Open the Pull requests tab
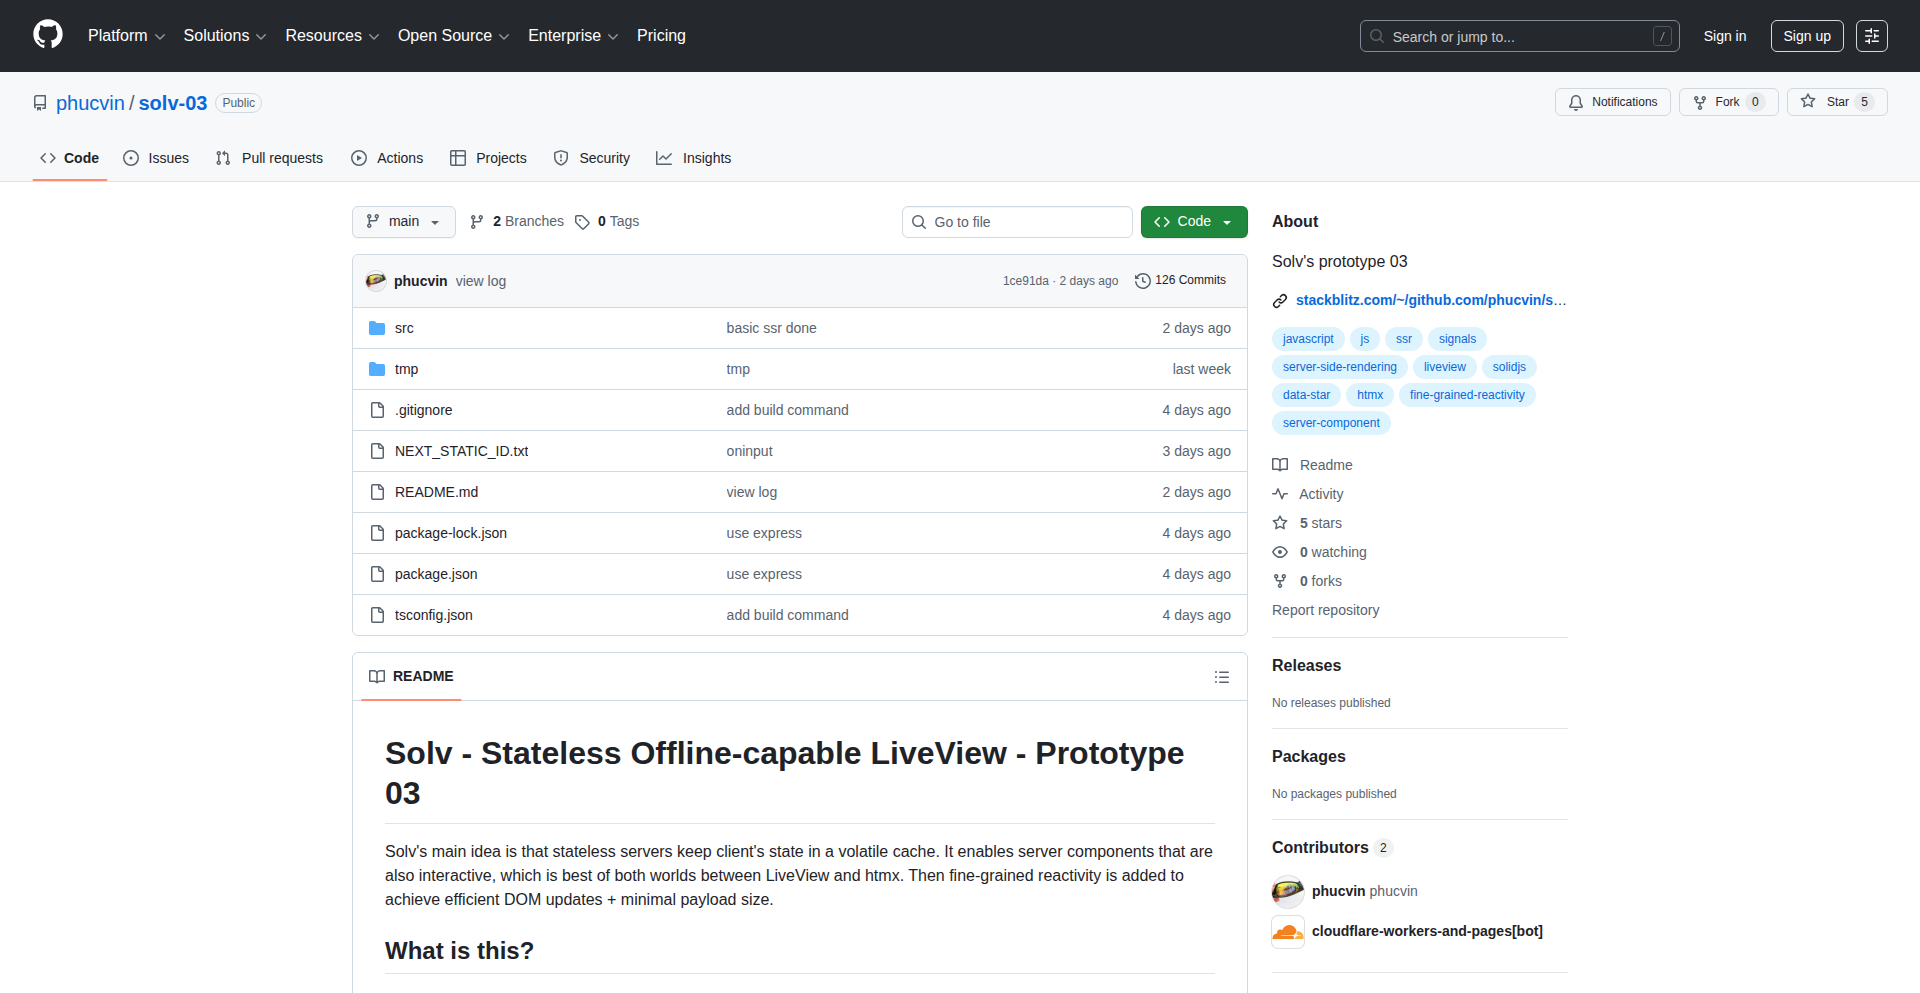This screenshot has width=1920, height=993. tap(270, 158)
